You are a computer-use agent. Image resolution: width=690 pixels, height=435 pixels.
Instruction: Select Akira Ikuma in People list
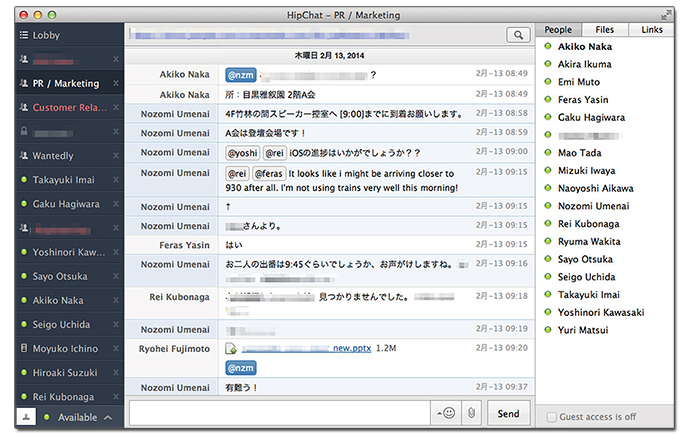click(584, 64)
